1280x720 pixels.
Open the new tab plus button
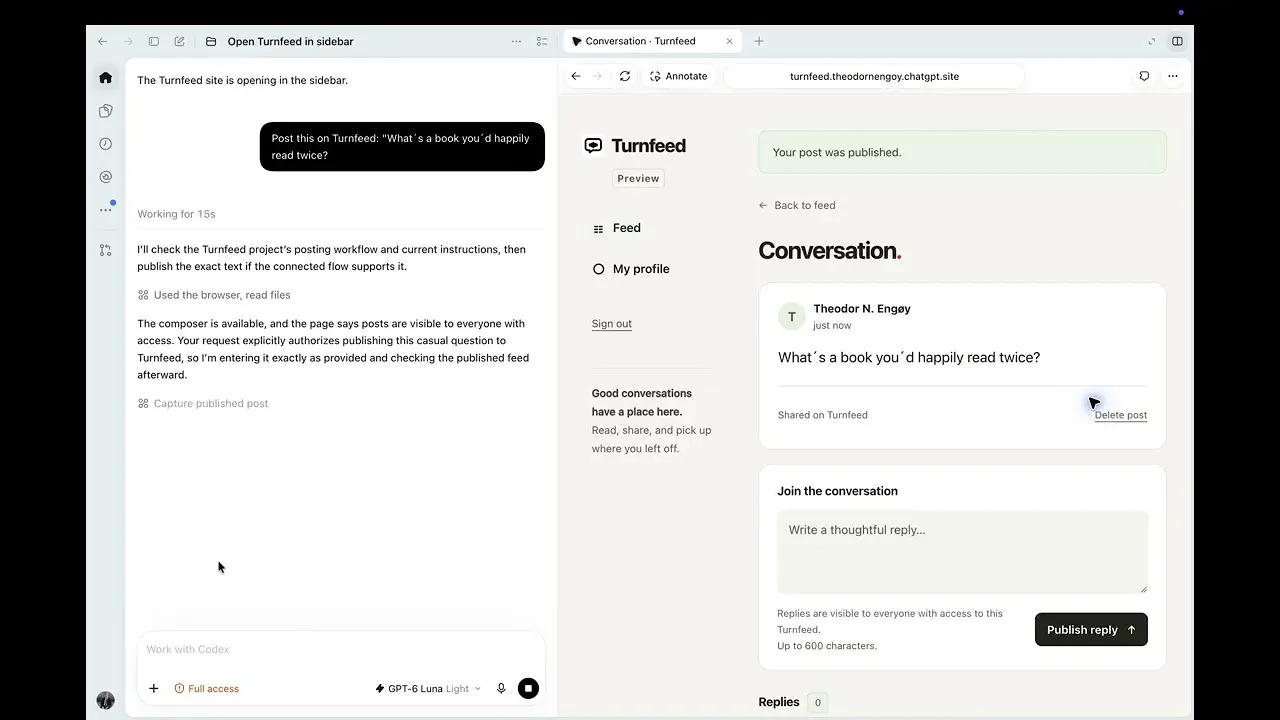pyautogui.click(x=759, y=41)
